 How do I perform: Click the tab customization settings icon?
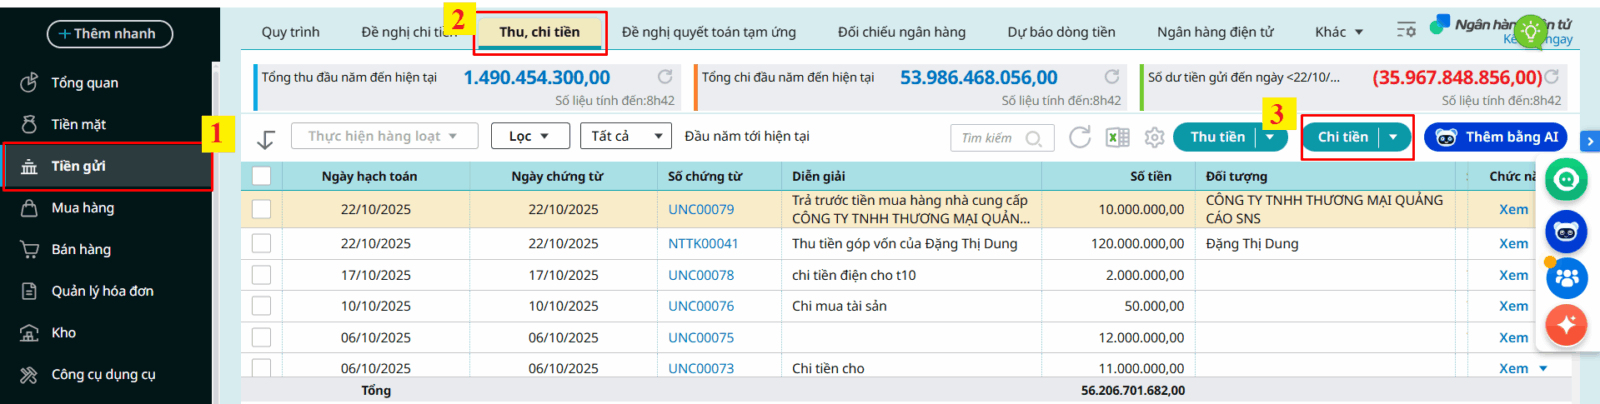click(1406, 31)
